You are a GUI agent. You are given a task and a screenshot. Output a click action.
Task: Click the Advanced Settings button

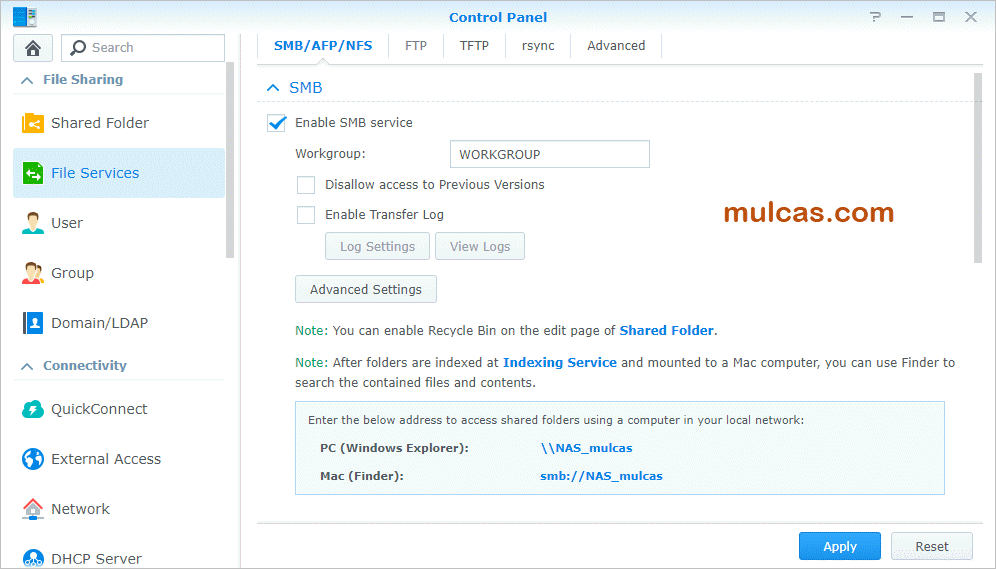point(366,289)
